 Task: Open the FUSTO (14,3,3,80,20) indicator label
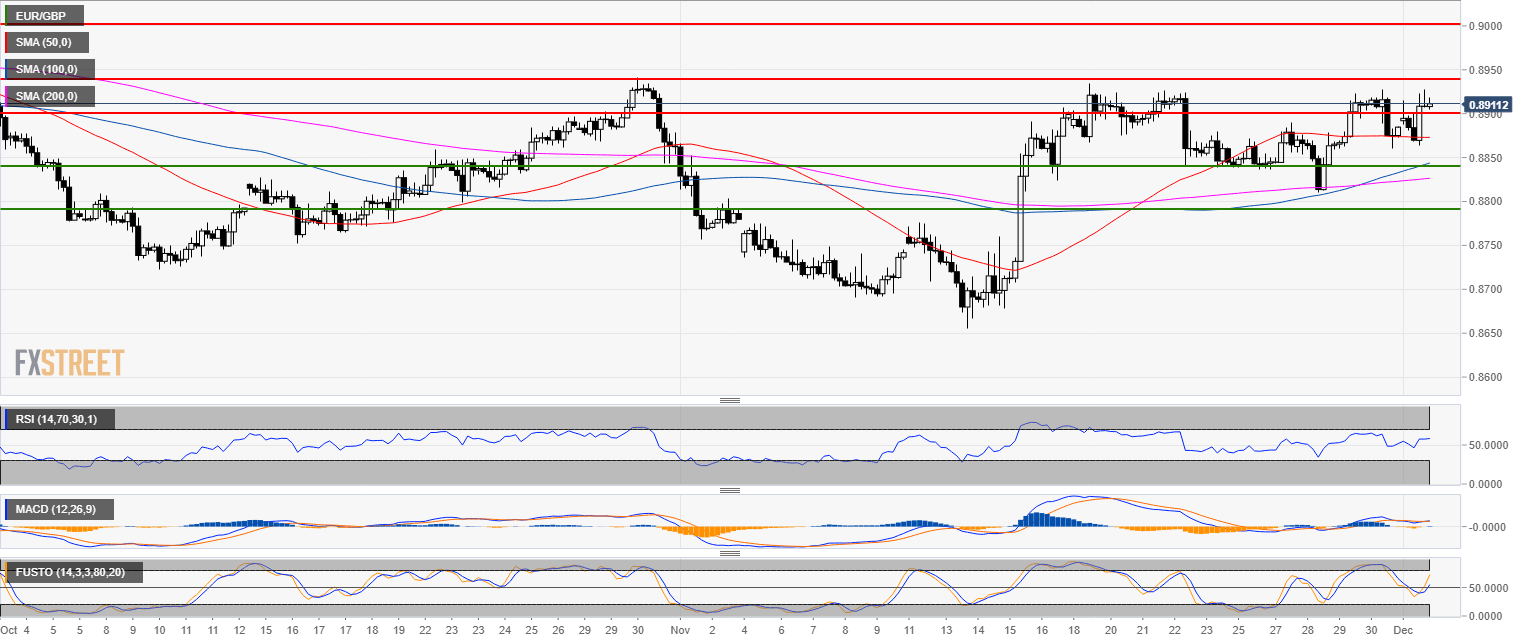[73, 573]
